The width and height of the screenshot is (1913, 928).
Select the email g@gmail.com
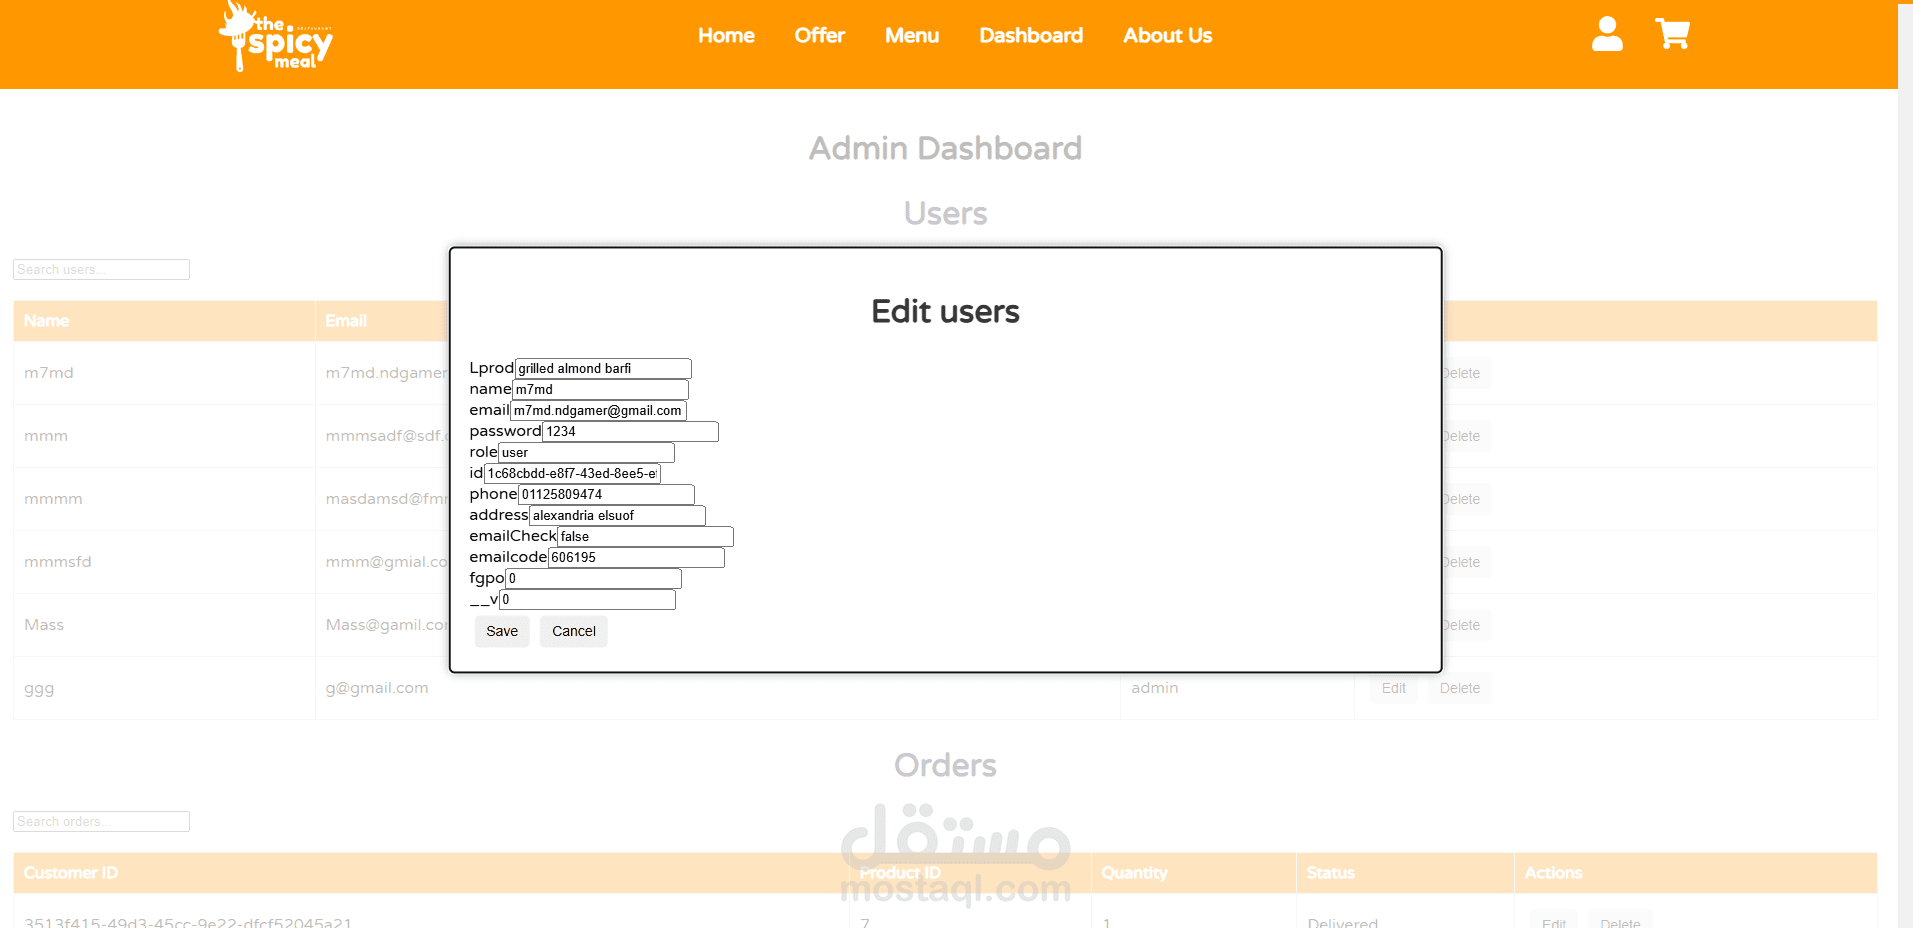(x=377, y=688)
